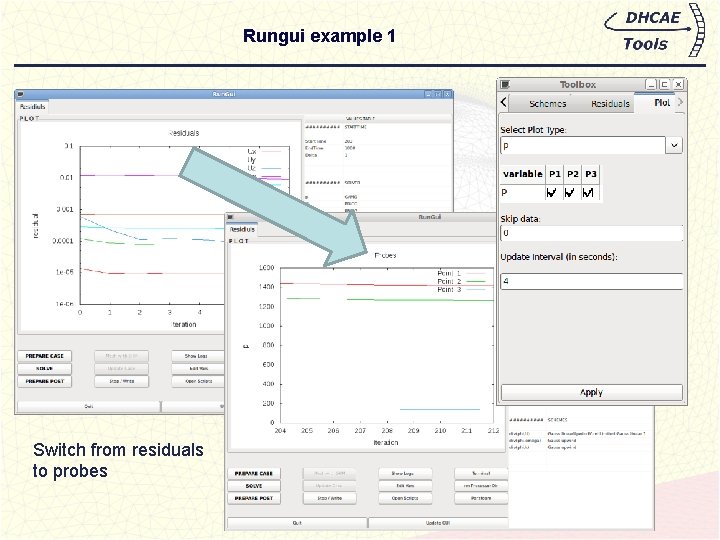The image size is (720, 540).
Task: Toggle the P2 checkbox for variable p
Action: 570,192
